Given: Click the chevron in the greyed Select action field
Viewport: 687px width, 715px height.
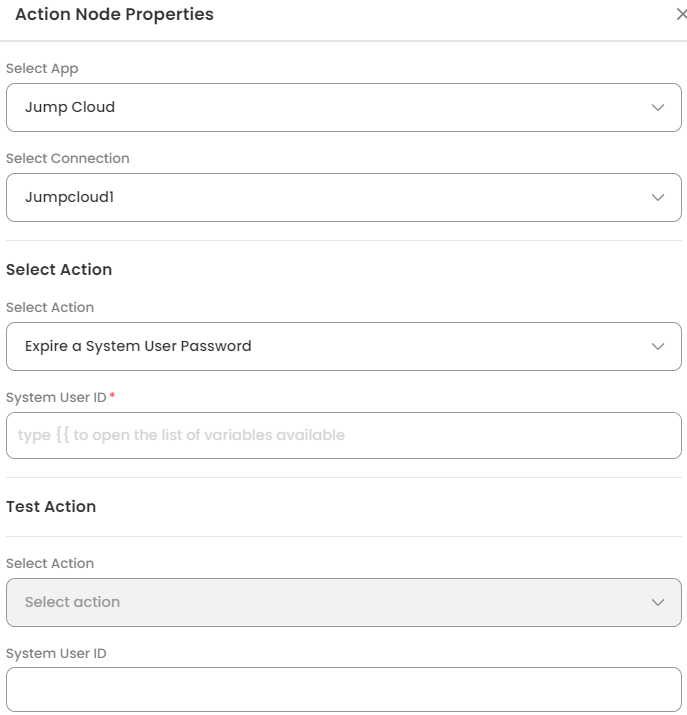Looking at the screenshot, I should point(657,602).
